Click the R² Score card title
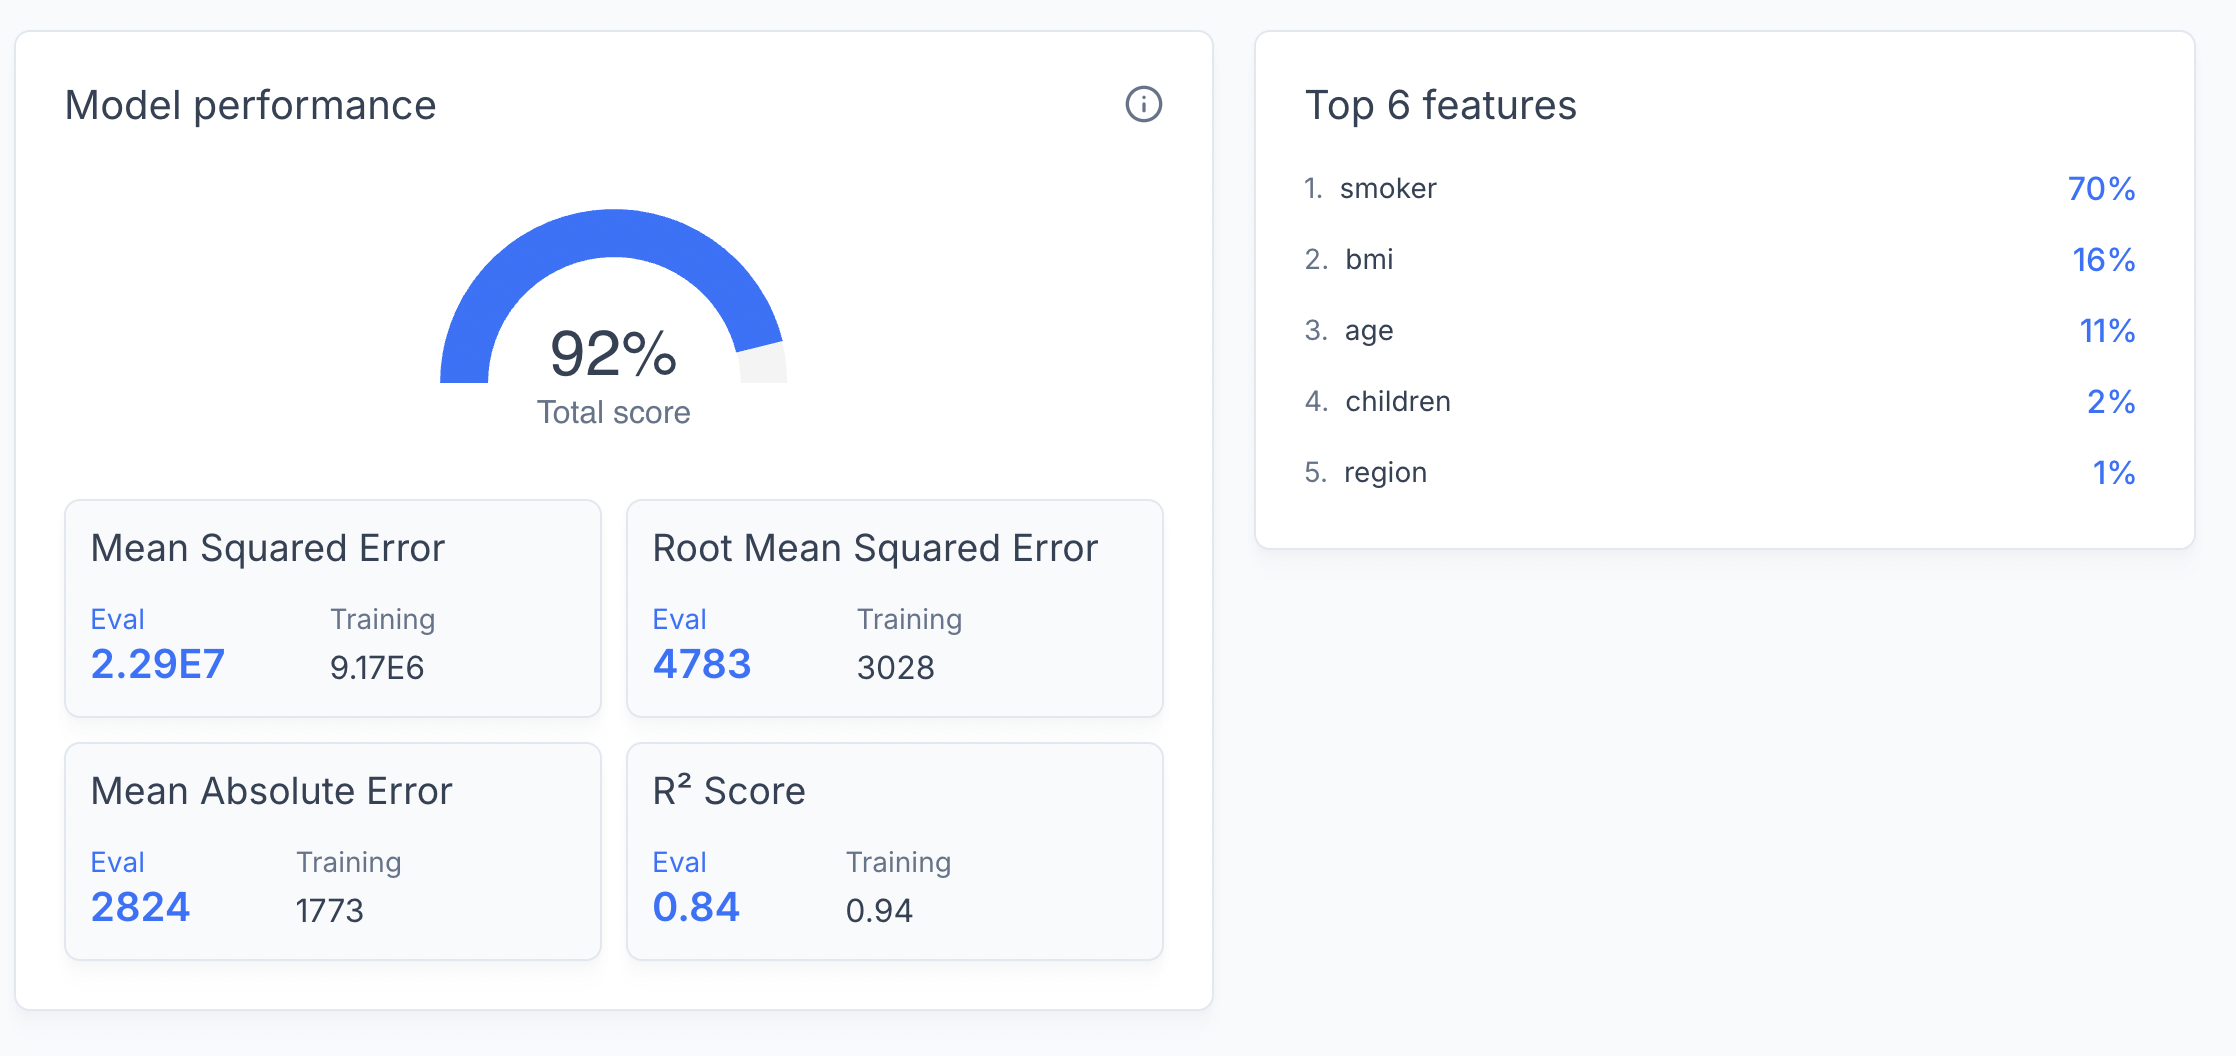The height and width of the screenshot is (1056, 2236). tap(729, 791)
